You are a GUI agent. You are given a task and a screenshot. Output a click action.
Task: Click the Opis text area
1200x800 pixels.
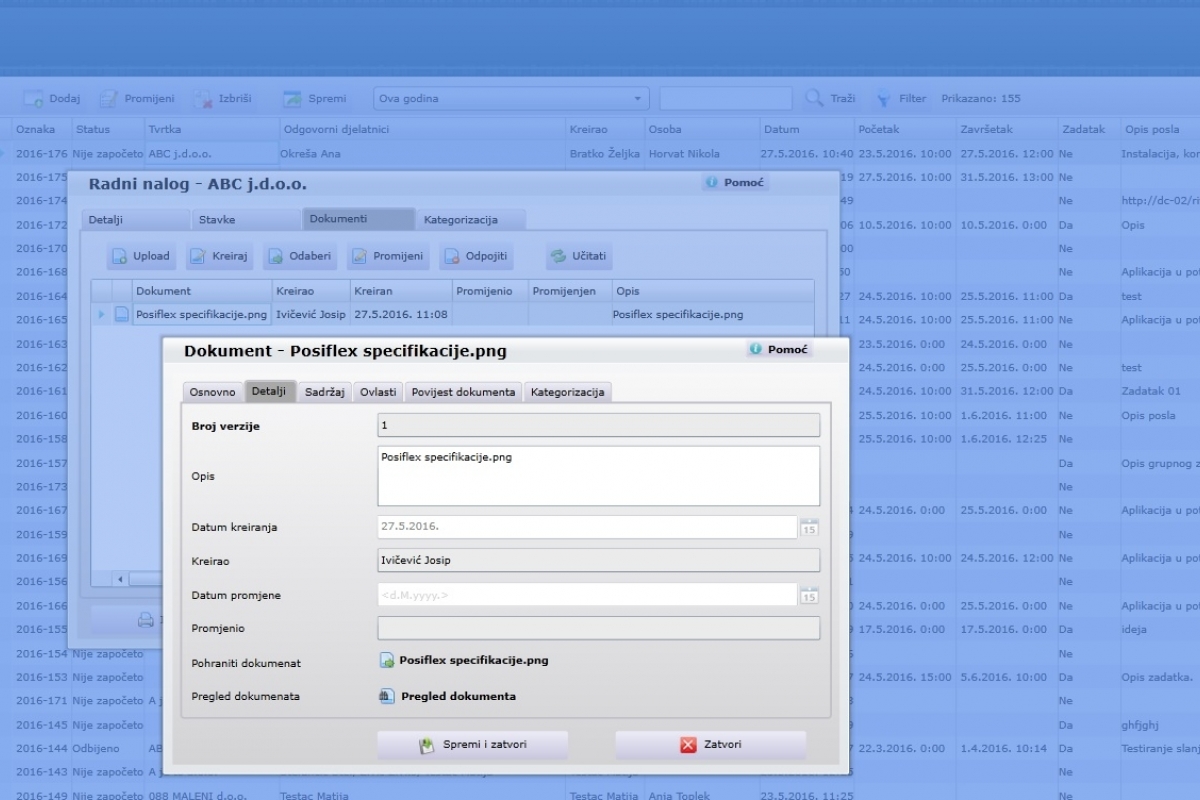(x=598, y=476)
